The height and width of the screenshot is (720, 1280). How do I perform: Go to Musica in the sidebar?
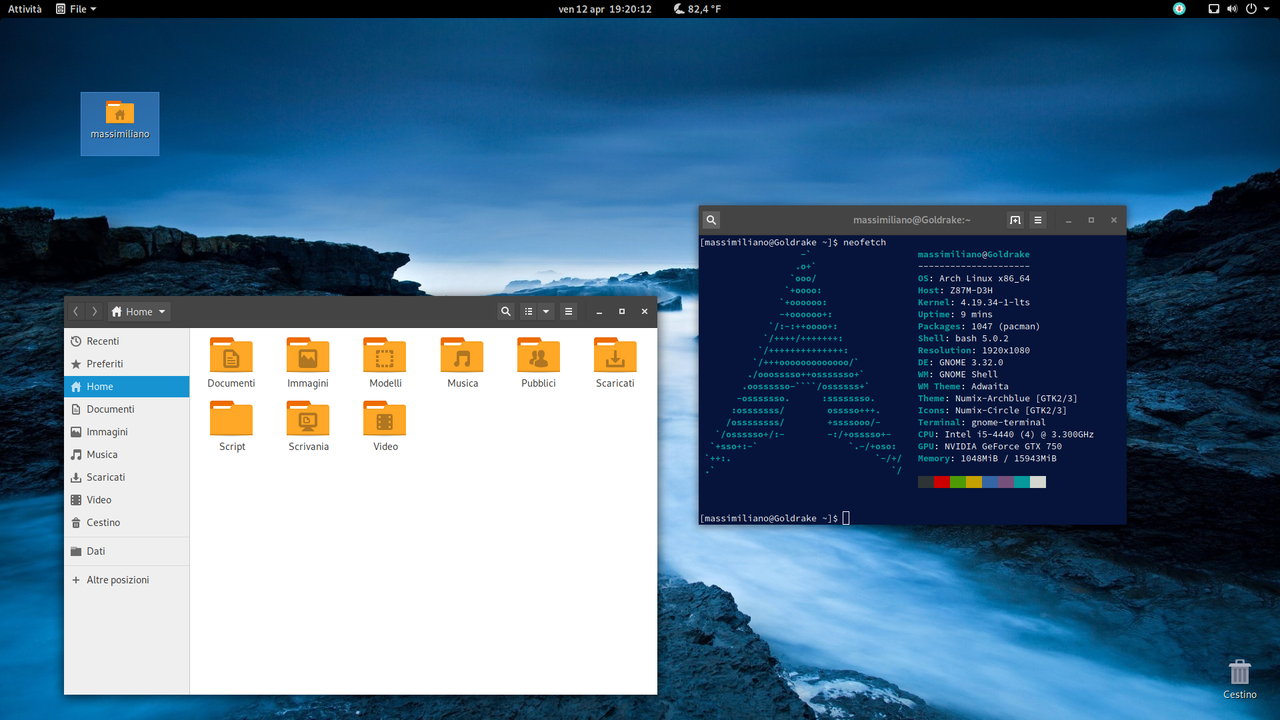pyautogui.click(x=127, y=454)
